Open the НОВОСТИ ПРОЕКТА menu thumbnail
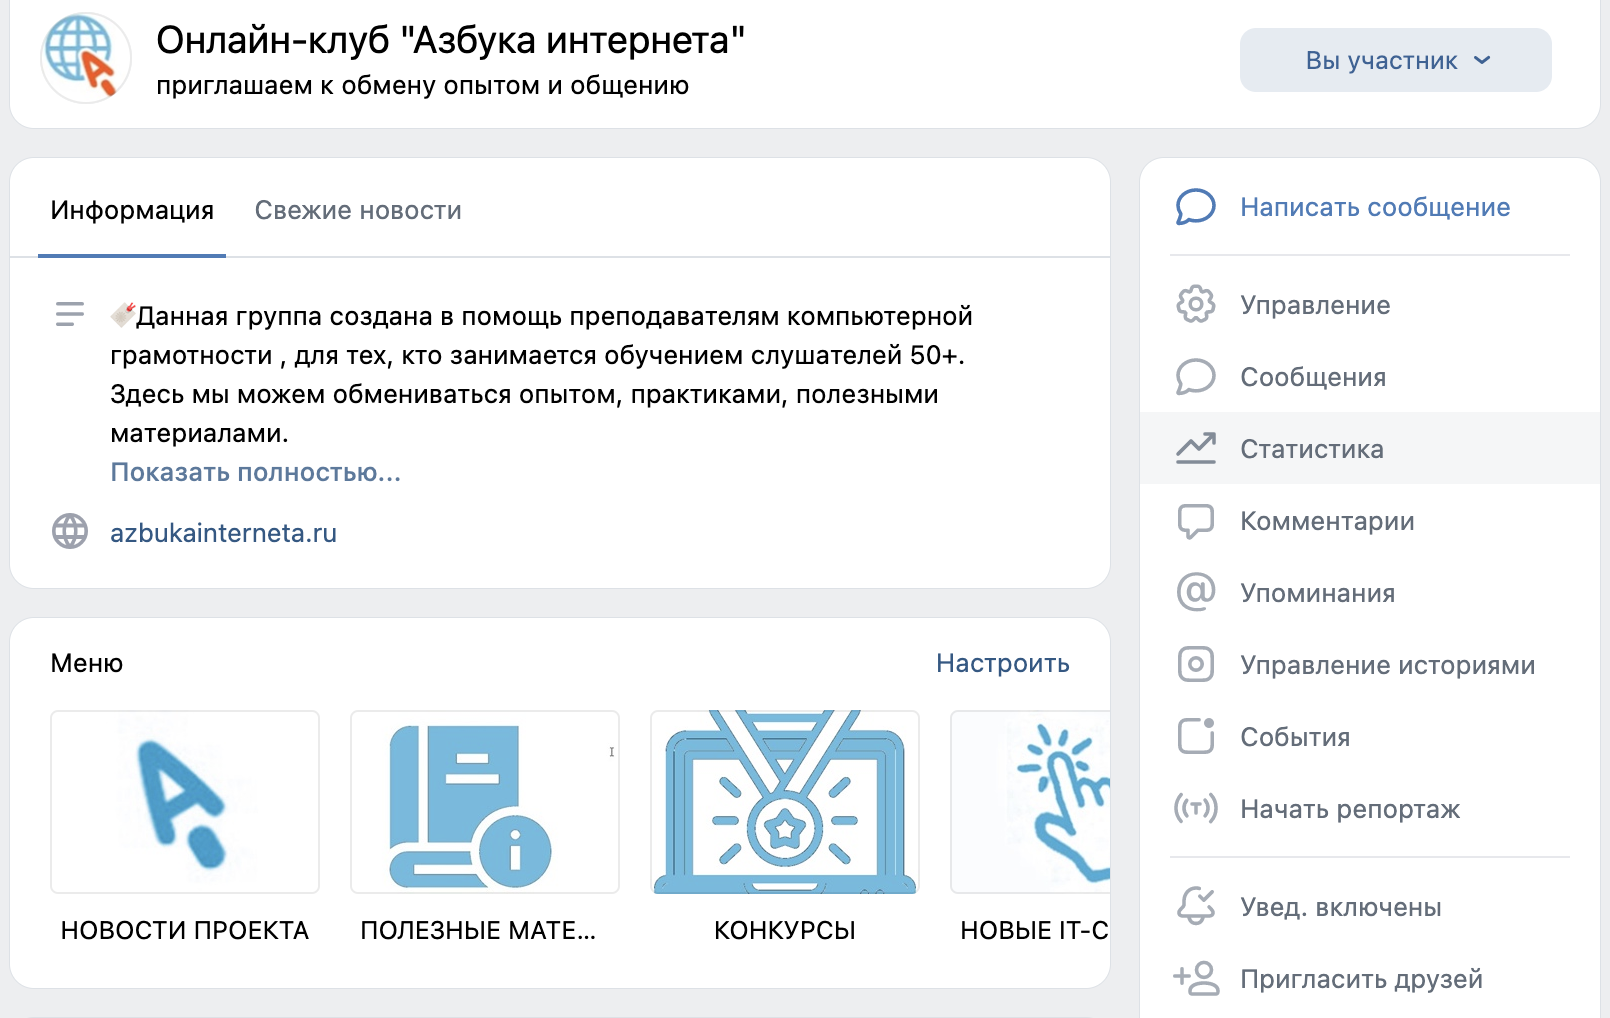This screenshot has width=1610, height=1018. 185,802
